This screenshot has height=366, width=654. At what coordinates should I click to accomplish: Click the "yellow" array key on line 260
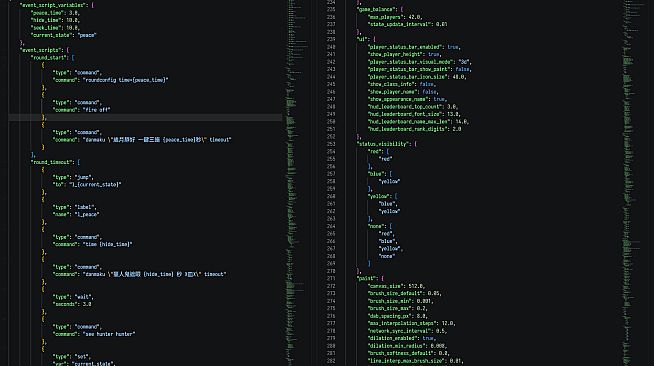click(378, 196)
